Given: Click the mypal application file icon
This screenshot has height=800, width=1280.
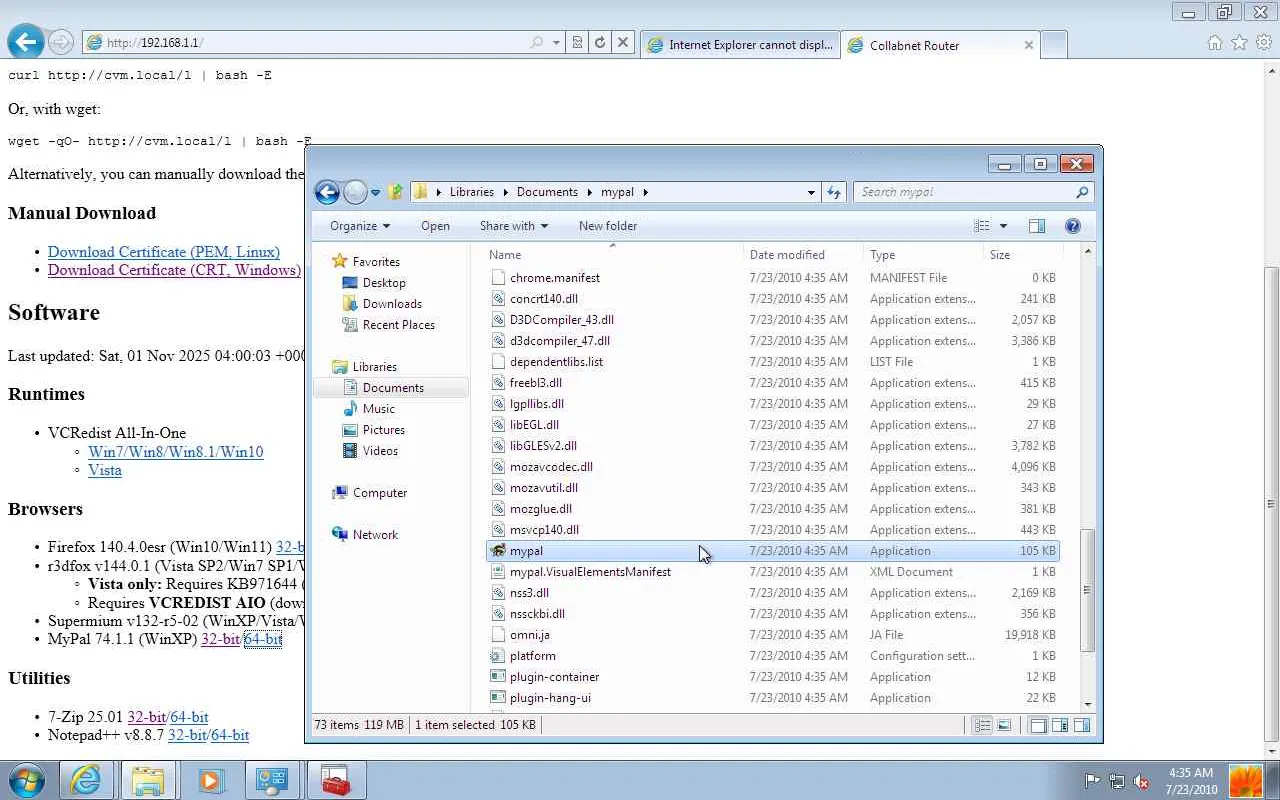Looking at the screenshot, I should (x=498, y=551).
